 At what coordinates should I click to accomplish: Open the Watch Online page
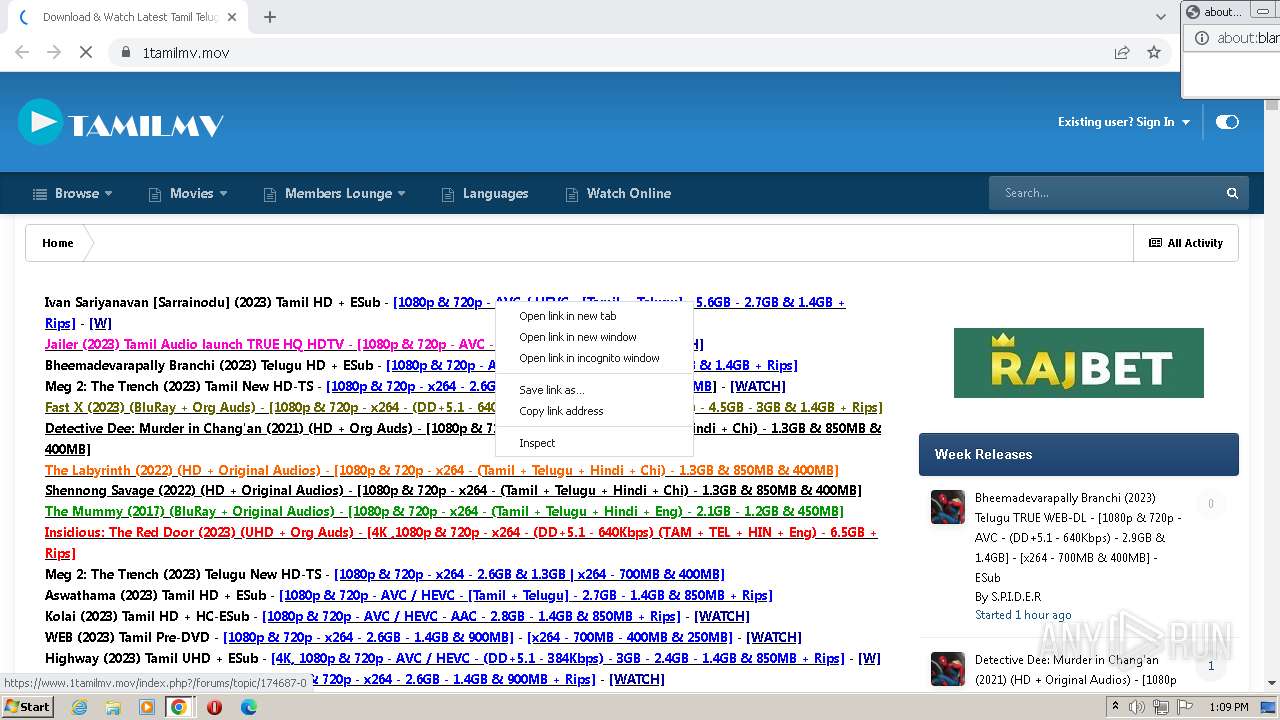click(x=618, y=193)
